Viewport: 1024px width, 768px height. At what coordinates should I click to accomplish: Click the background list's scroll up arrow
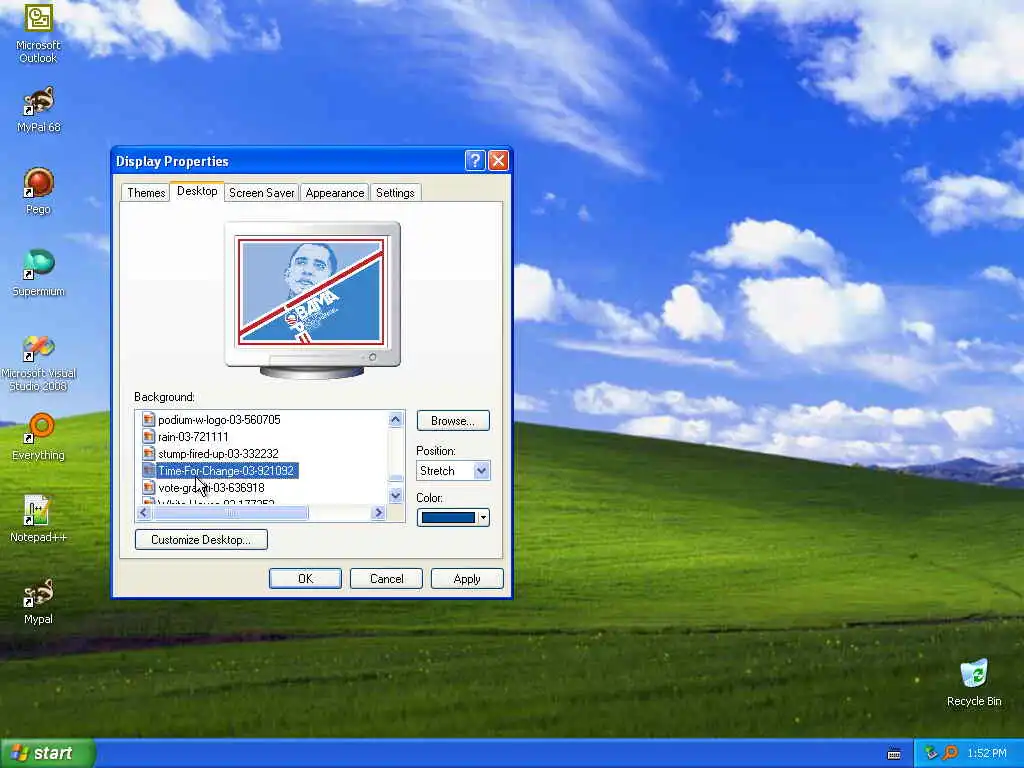(395, 419)
